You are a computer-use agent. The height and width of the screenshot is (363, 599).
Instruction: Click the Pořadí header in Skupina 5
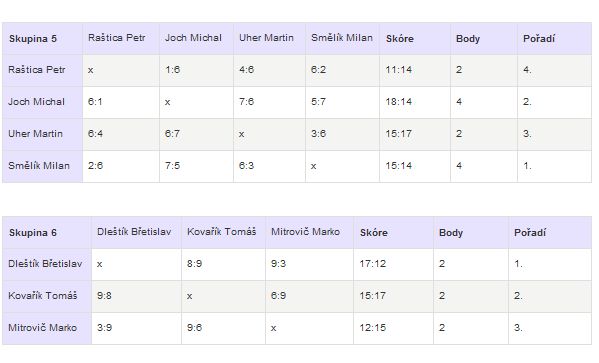(x=554, y=39)
